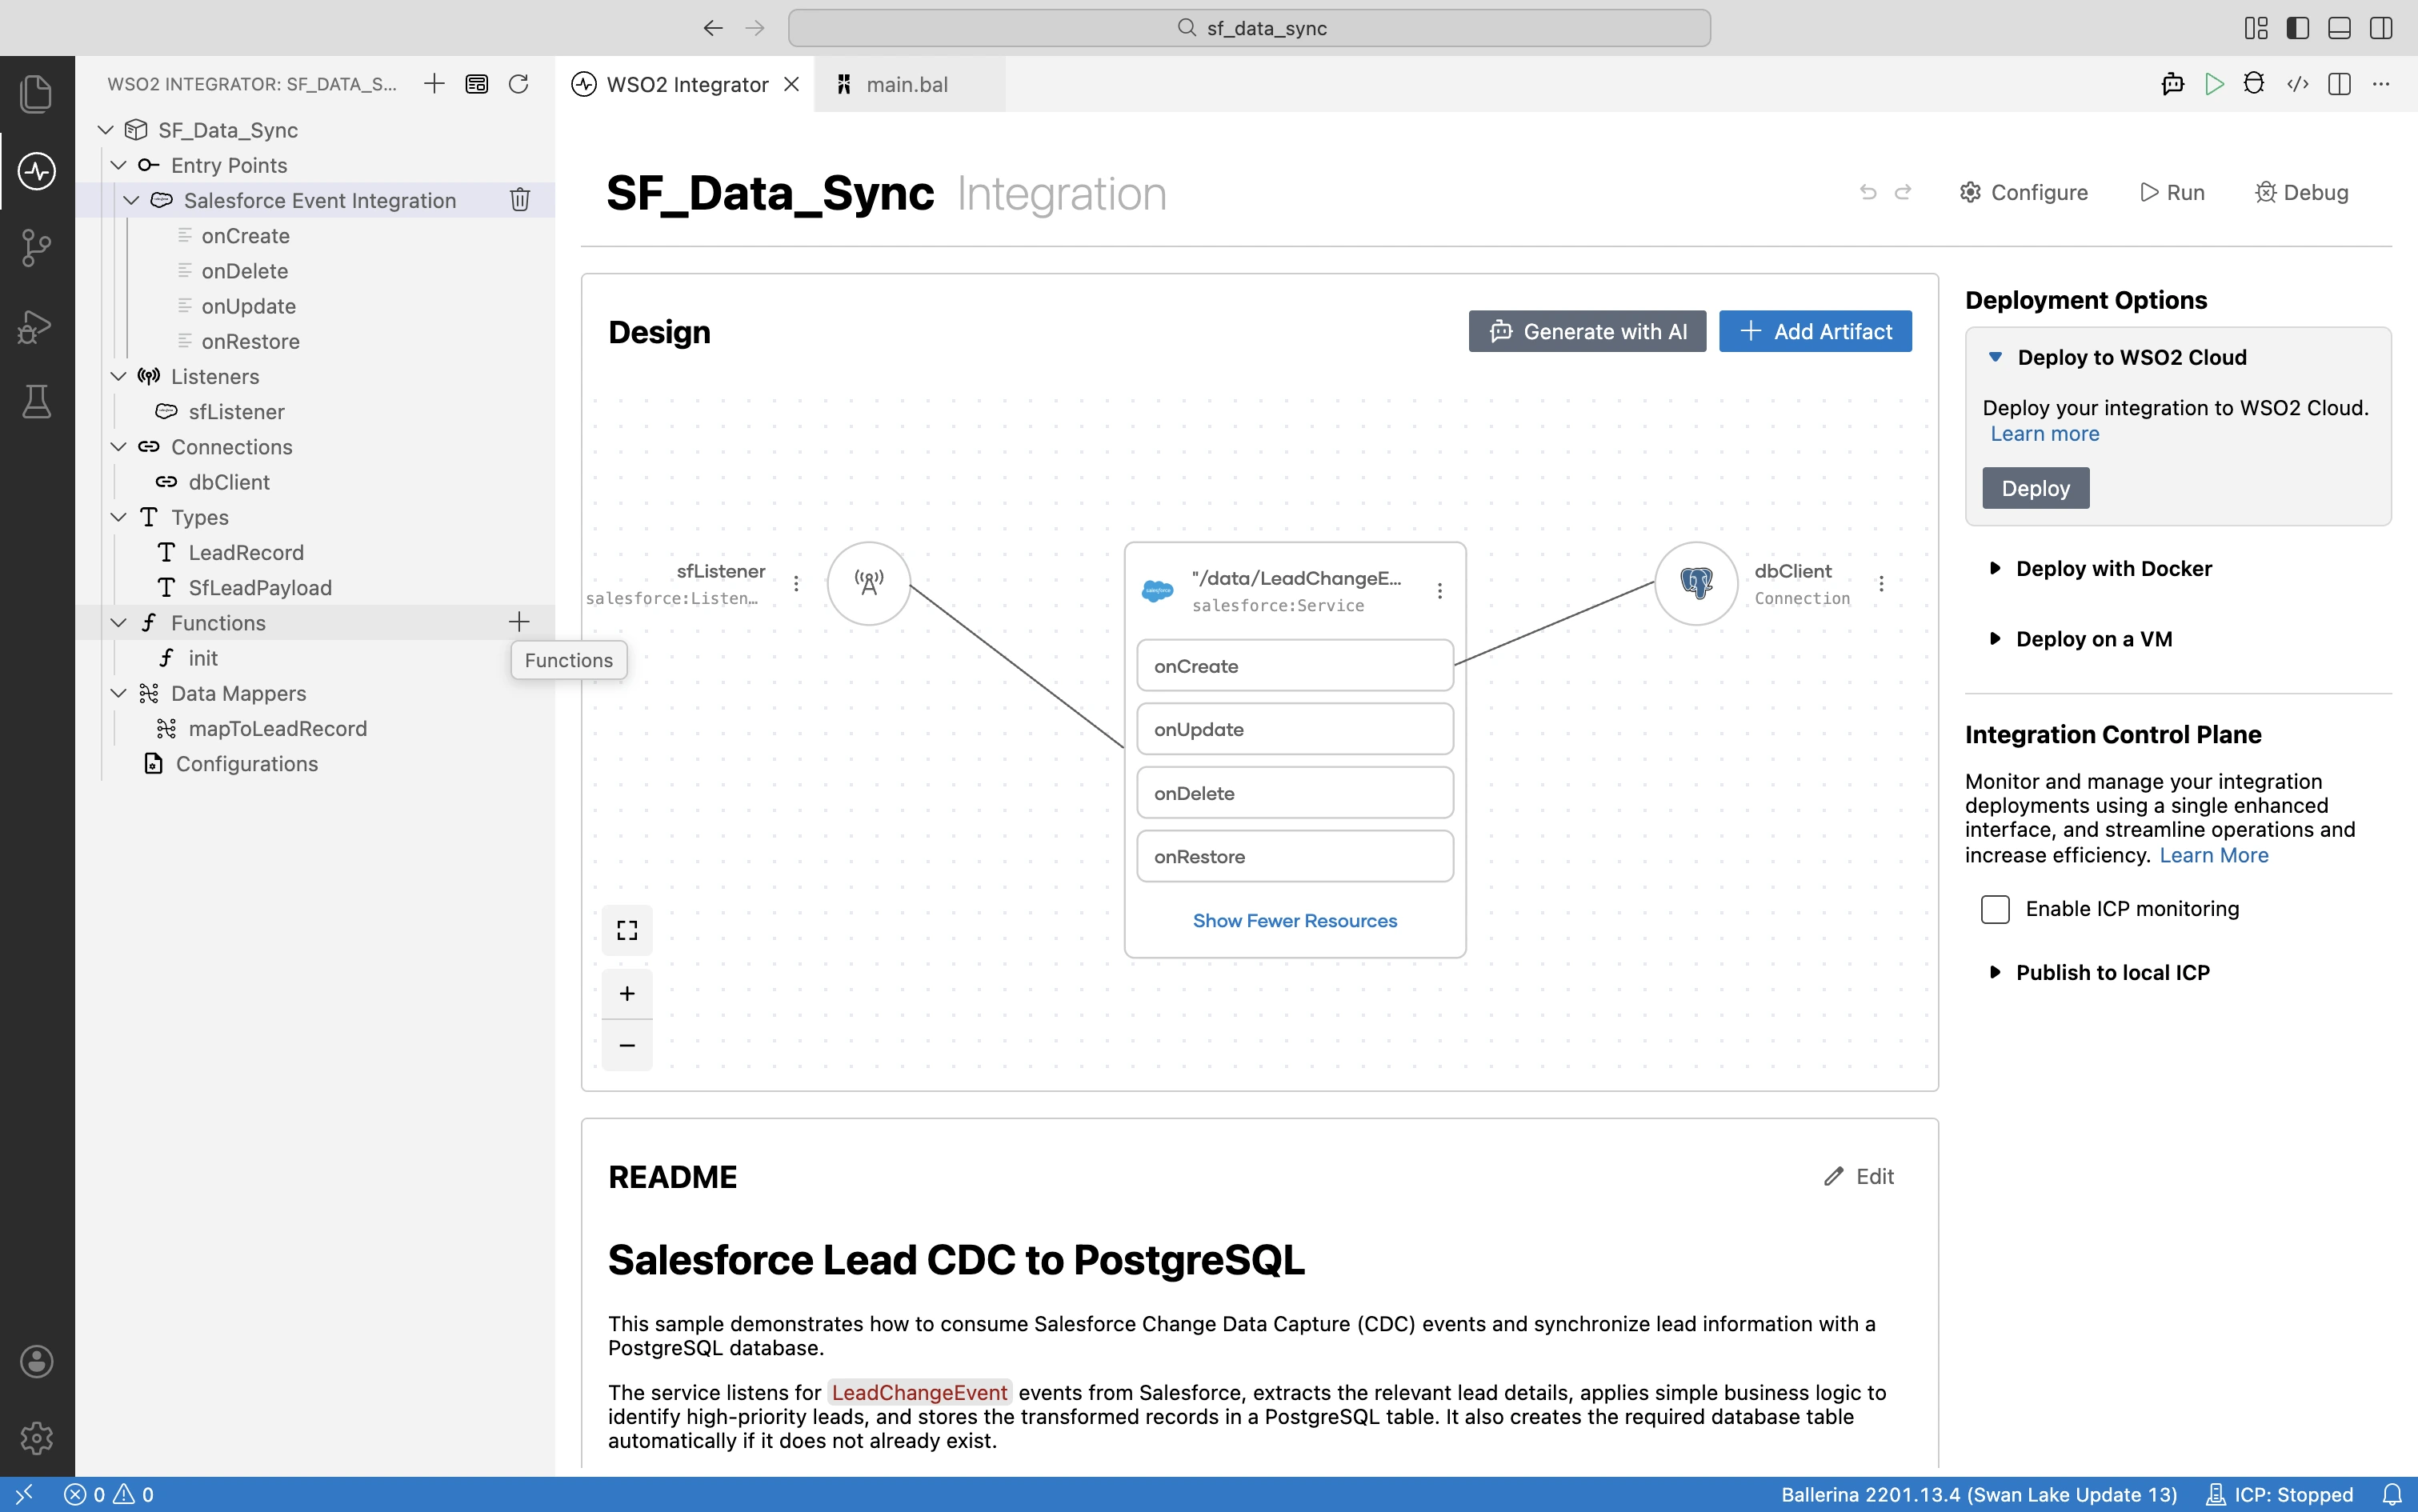Click the plus icon in WSO2 Integrator panel header
The image size is (2418, 1512).
click(434, 84)
